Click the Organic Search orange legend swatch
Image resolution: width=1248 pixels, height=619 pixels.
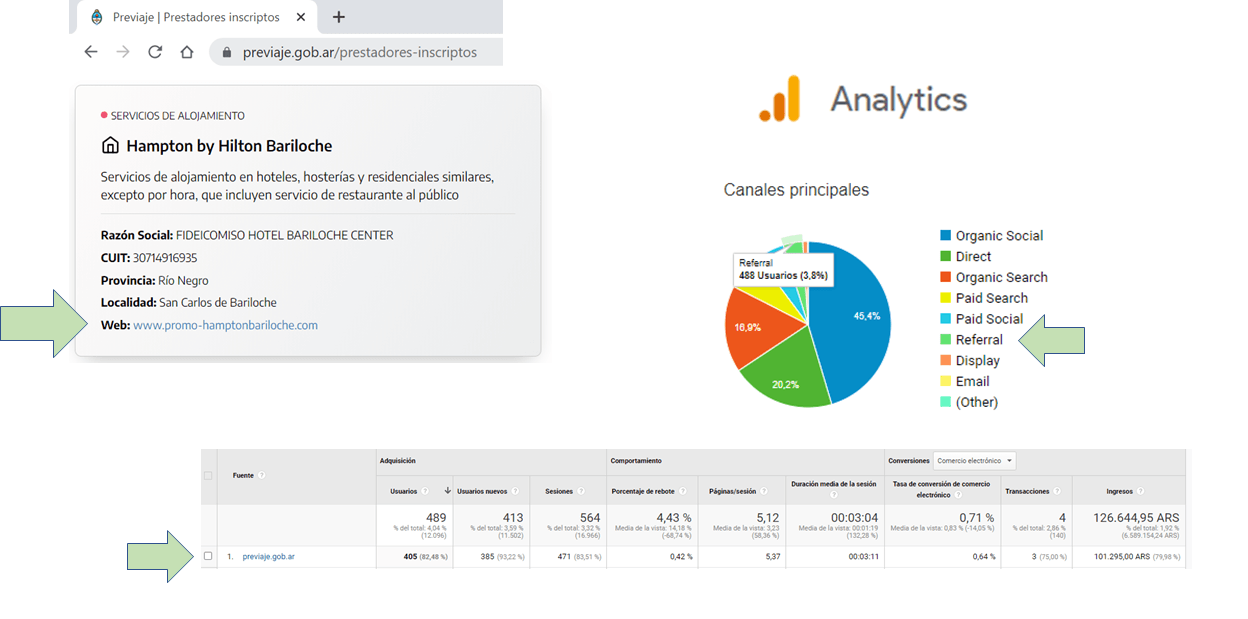pos(945,277)
